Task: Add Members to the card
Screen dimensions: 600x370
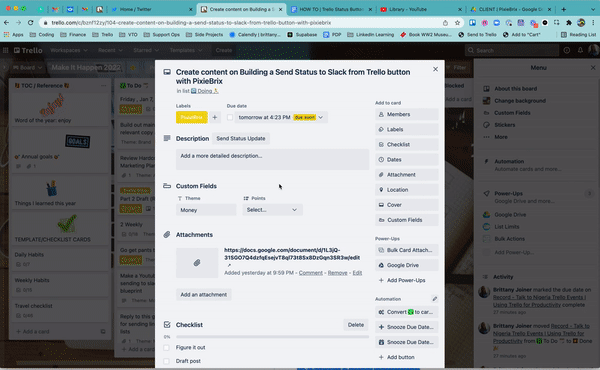Action: 406,114
